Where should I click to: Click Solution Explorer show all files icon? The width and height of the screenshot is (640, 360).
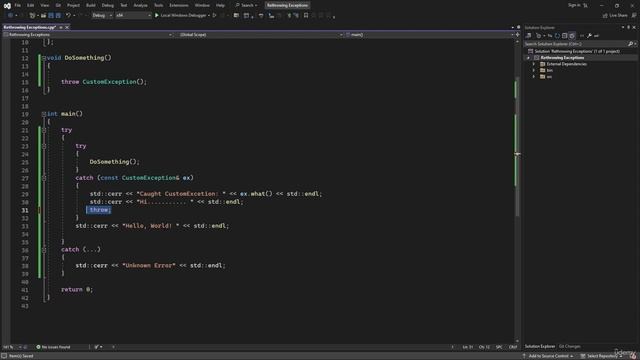(572, 36)
